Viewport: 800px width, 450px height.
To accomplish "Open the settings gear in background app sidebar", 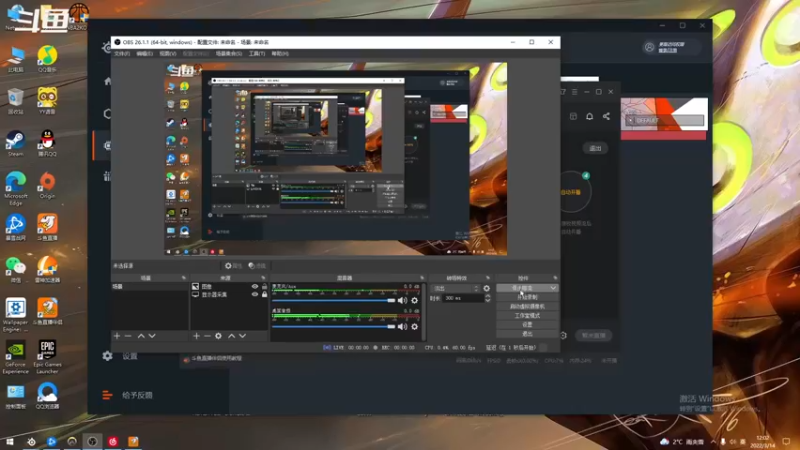I will pyautogui.click(x=107, y=356).
